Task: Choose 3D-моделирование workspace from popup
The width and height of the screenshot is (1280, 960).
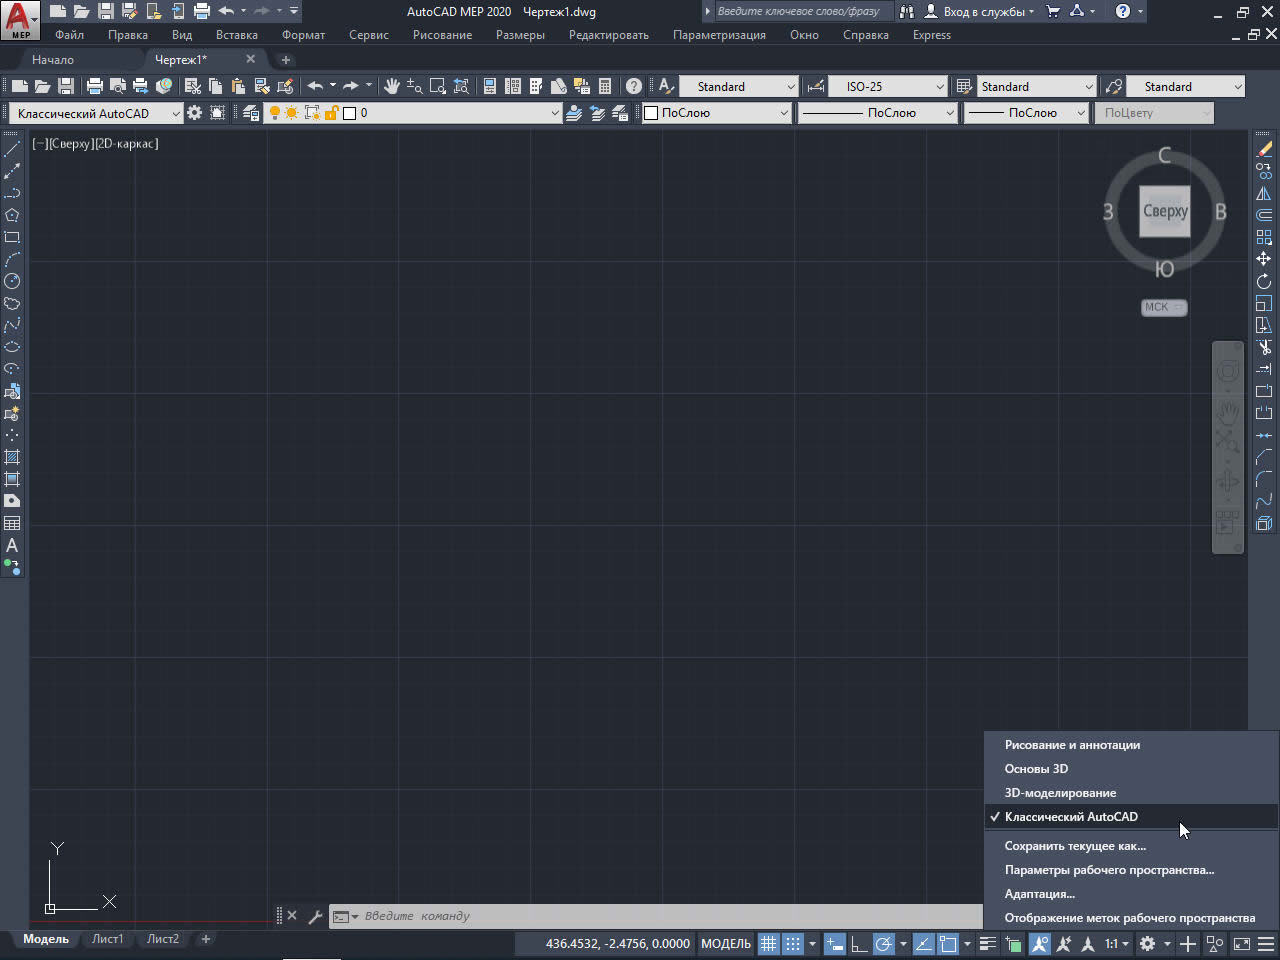Action: point(1130,792)
